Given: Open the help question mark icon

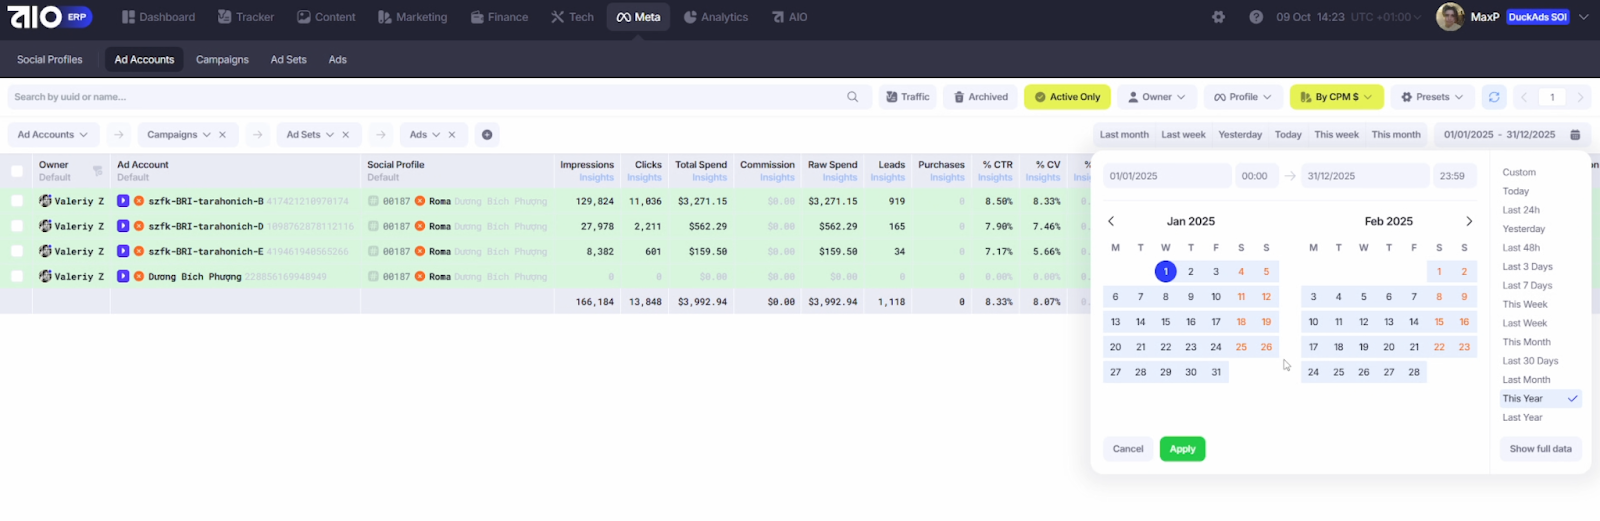Looking at the screenshot, I should [1256, 17].
